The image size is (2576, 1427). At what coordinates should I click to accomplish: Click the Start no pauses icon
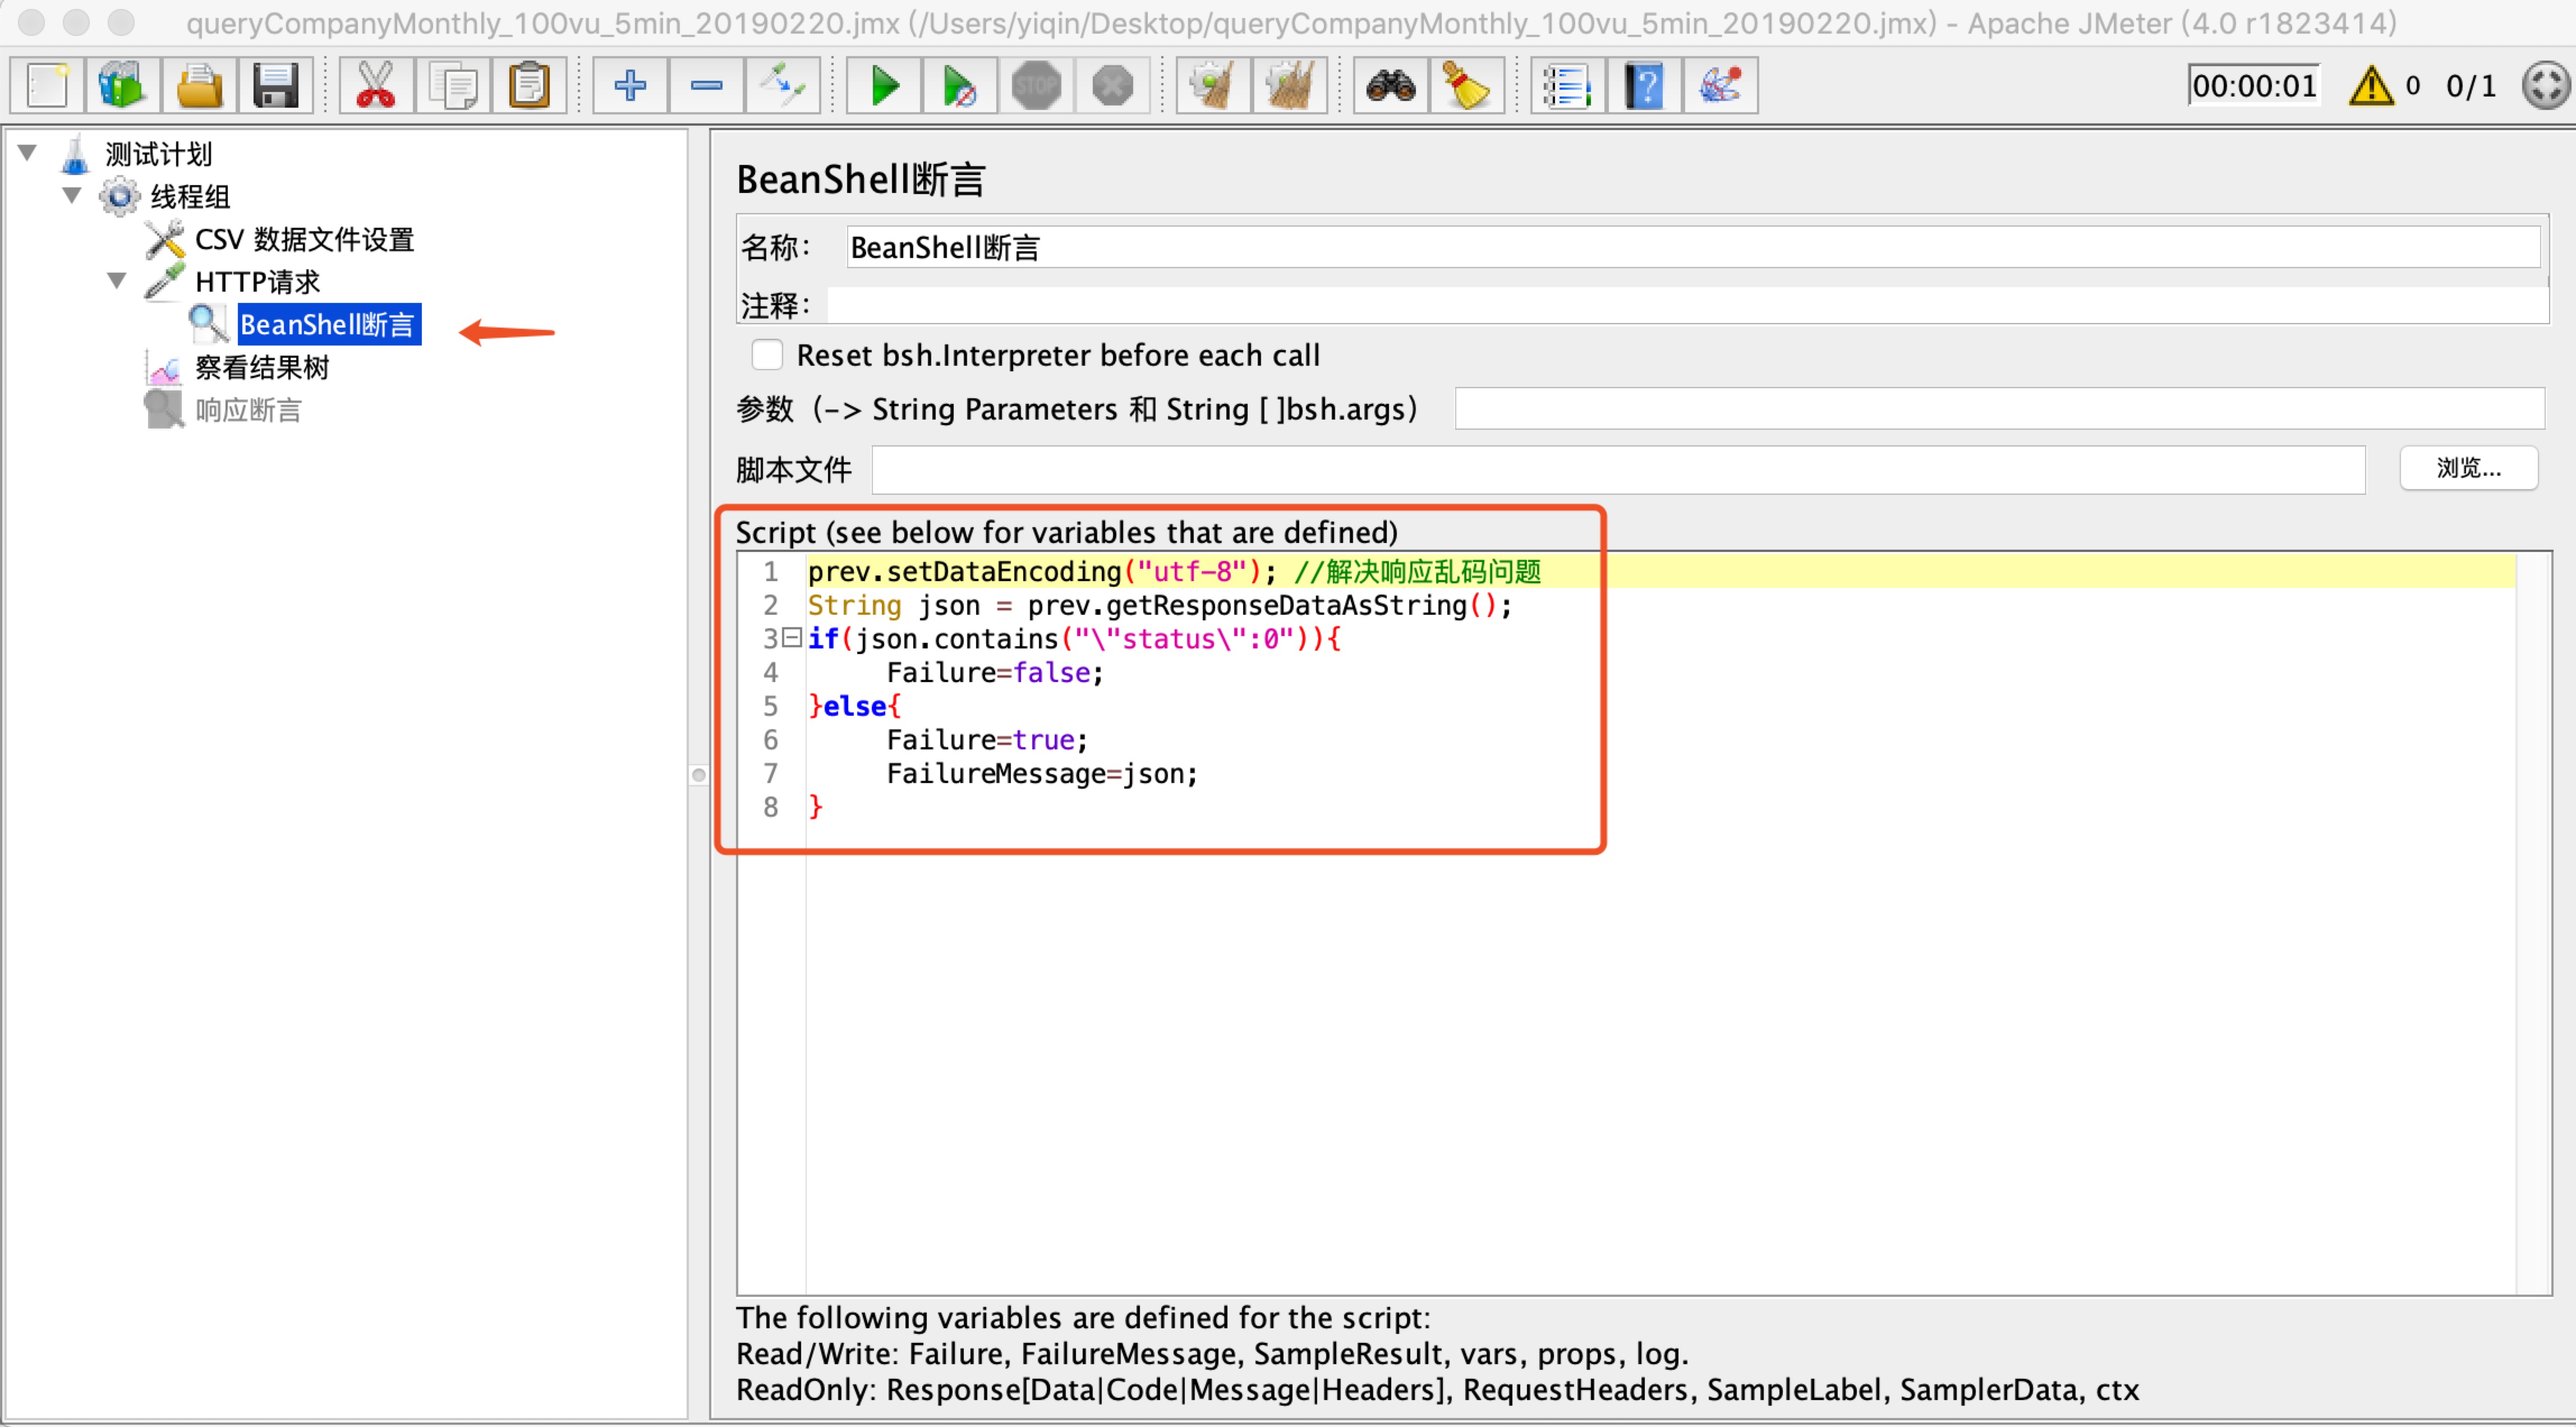[960, 86]
